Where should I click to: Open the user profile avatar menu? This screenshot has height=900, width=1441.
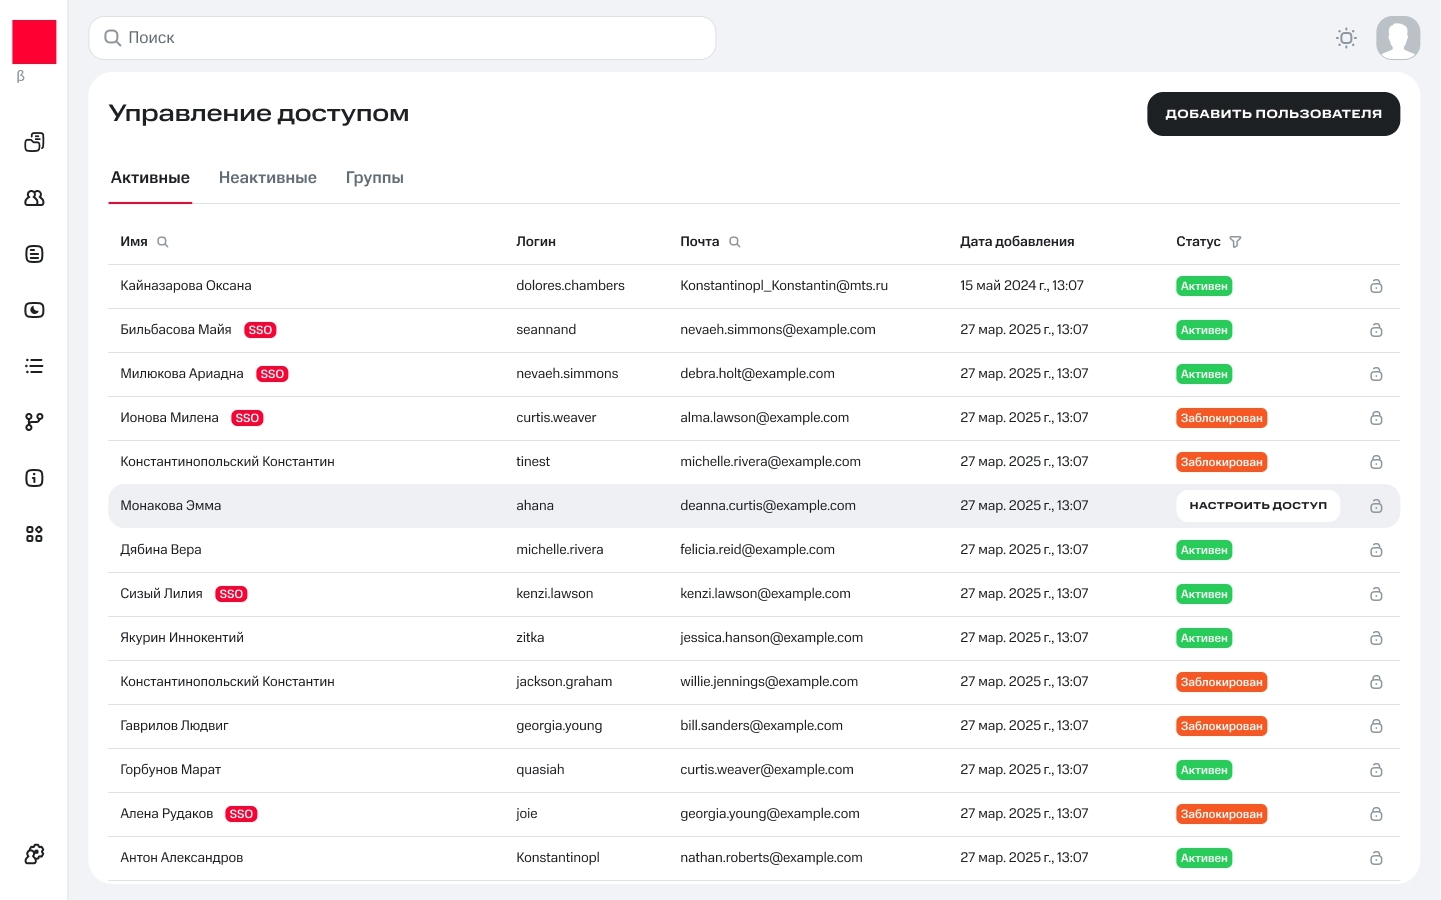(x=1398, y=38)
